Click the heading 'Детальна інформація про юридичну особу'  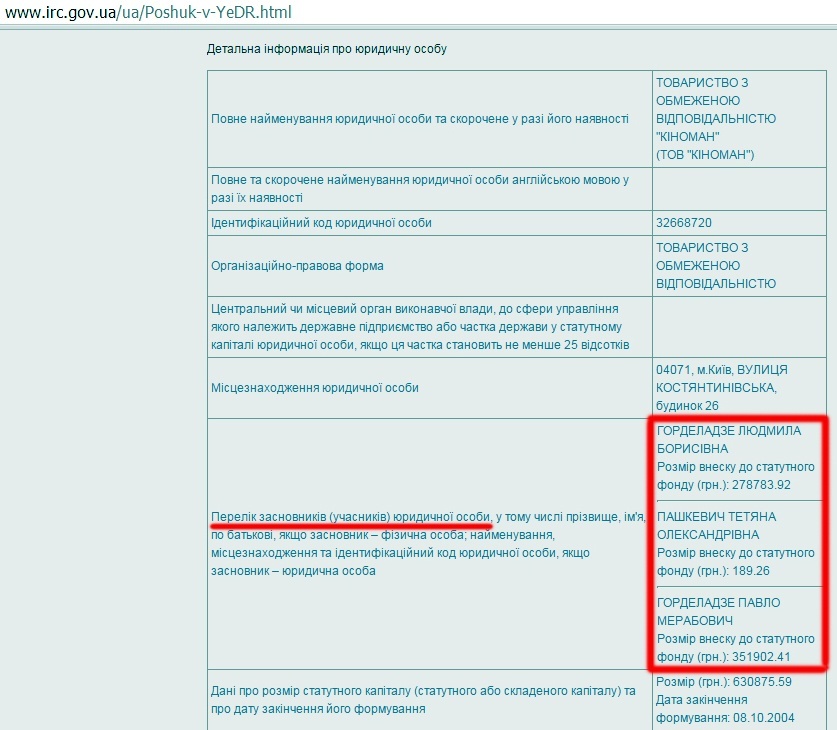point(326,49)
